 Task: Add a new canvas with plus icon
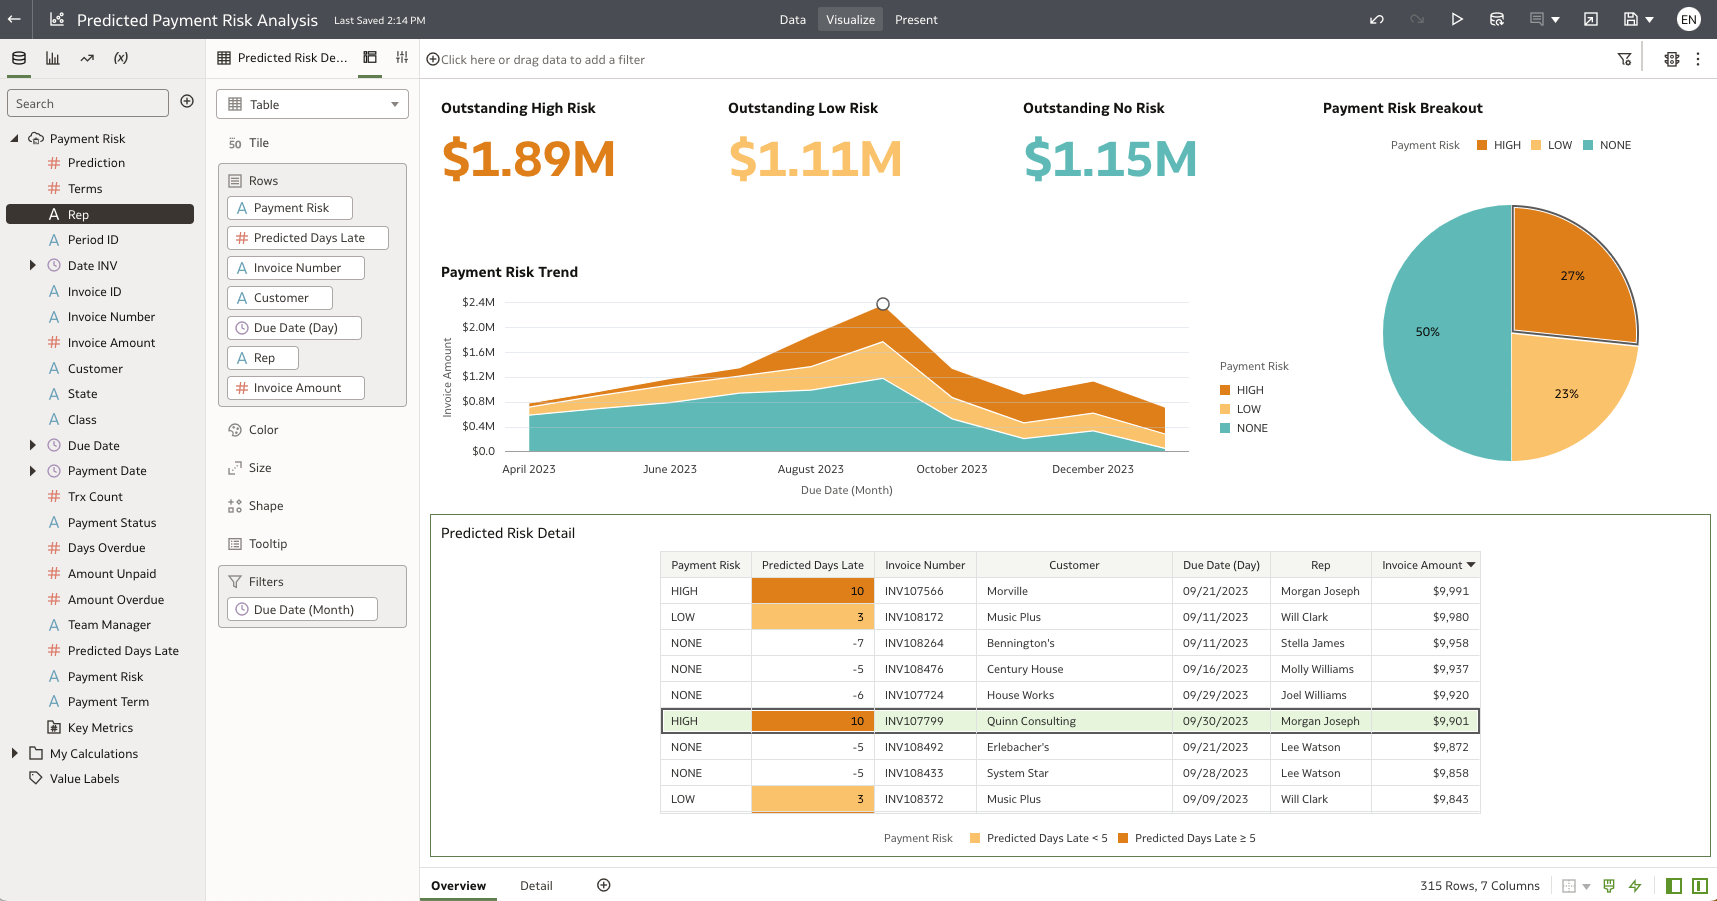point(604,885)
